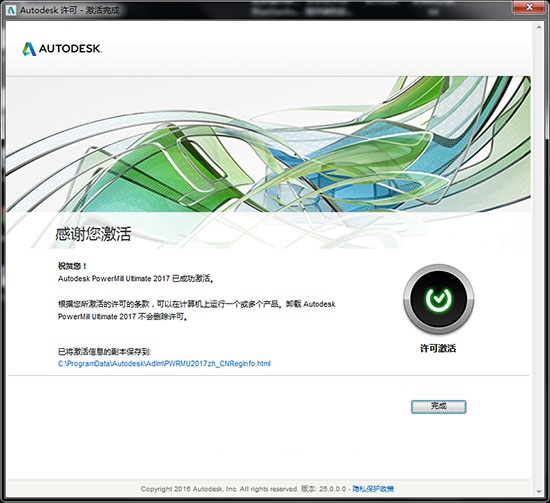The height and width of the screenshot is (503, 550).
Task: Click the 'PowerMill Ultimate 2017 已成功激活' line
Action: 136,279
